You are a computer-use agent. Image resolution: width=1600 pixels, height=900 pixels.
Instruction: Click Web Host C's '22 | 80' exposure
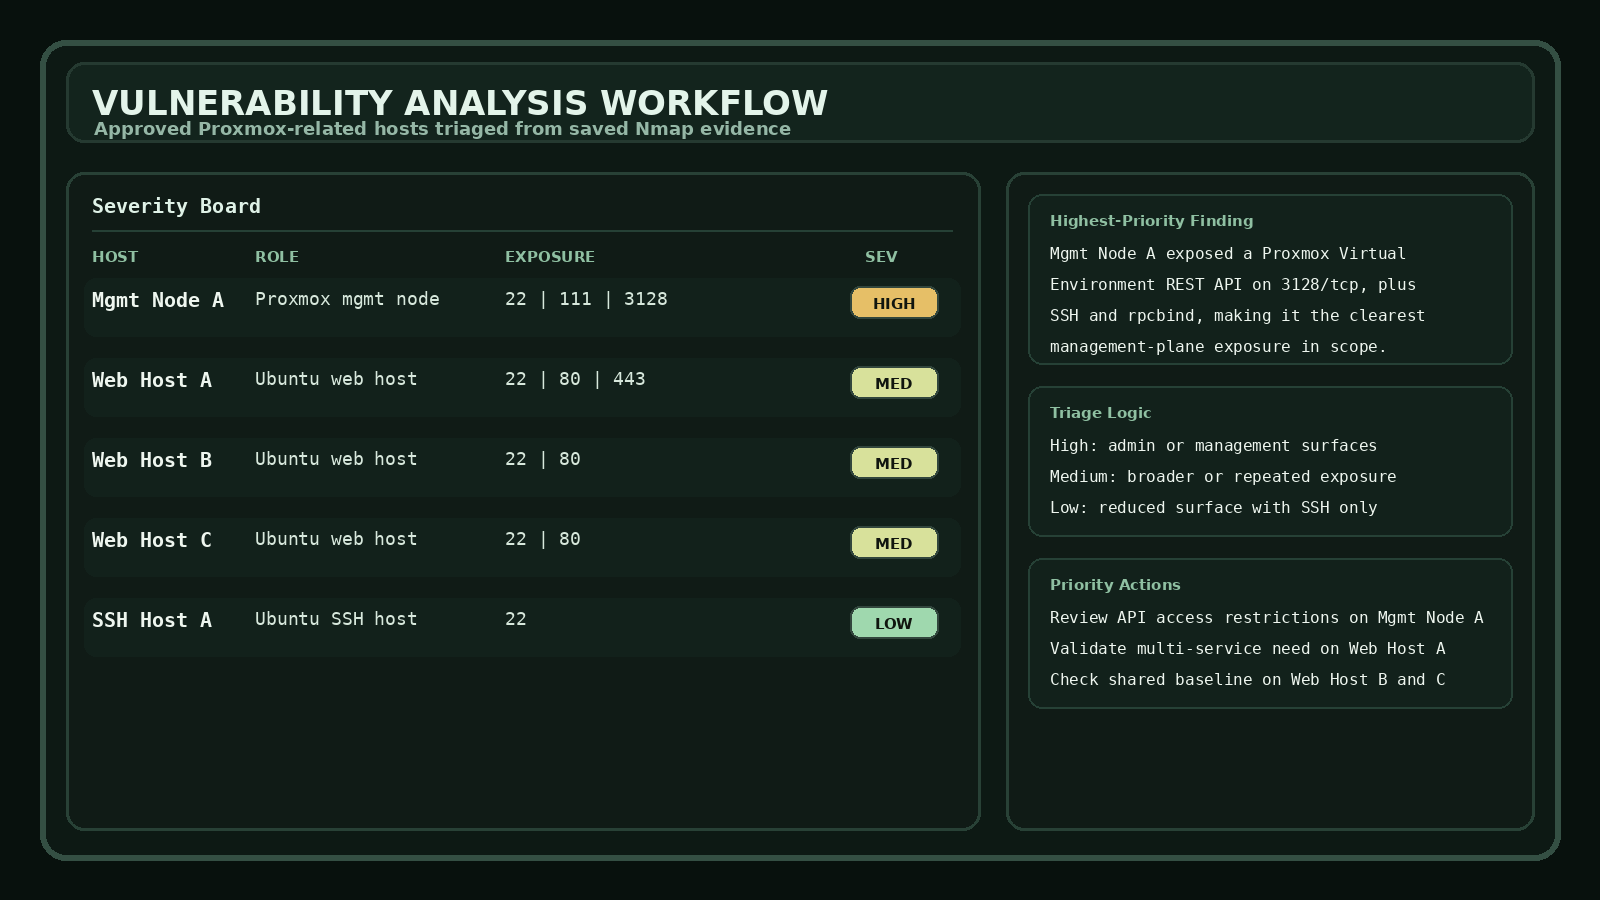coord(543,539)
